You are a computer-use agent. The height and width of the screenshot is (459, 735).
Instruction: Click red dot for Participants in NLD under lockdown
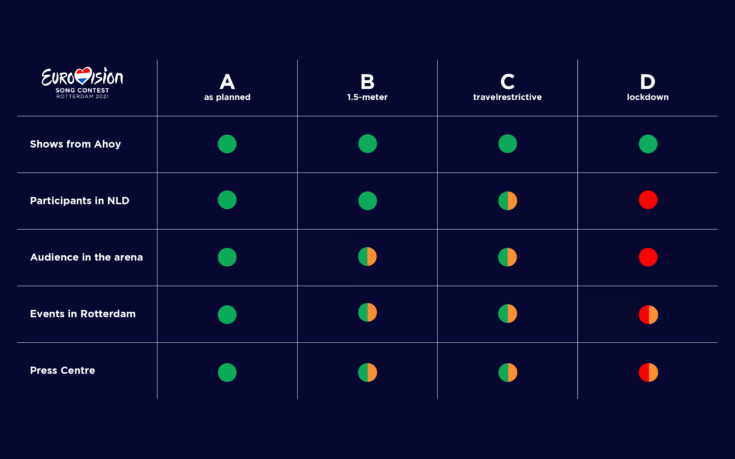648,200
